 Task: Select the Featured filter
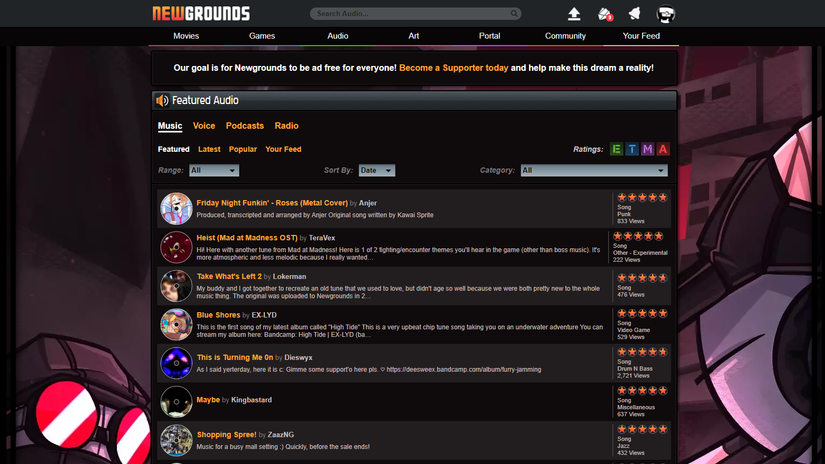(x=174, y=149)
